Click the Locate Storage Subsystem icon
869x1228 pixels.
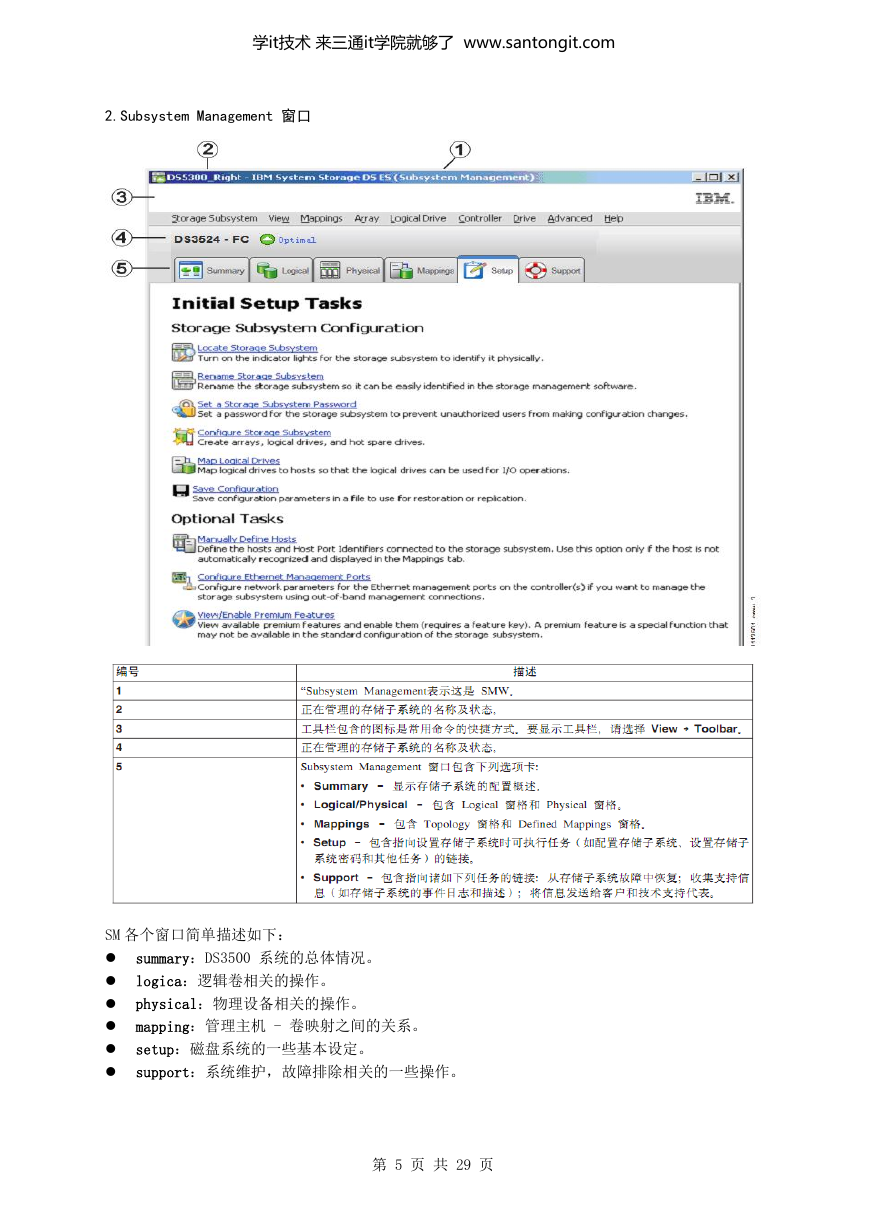click(183, 352)
